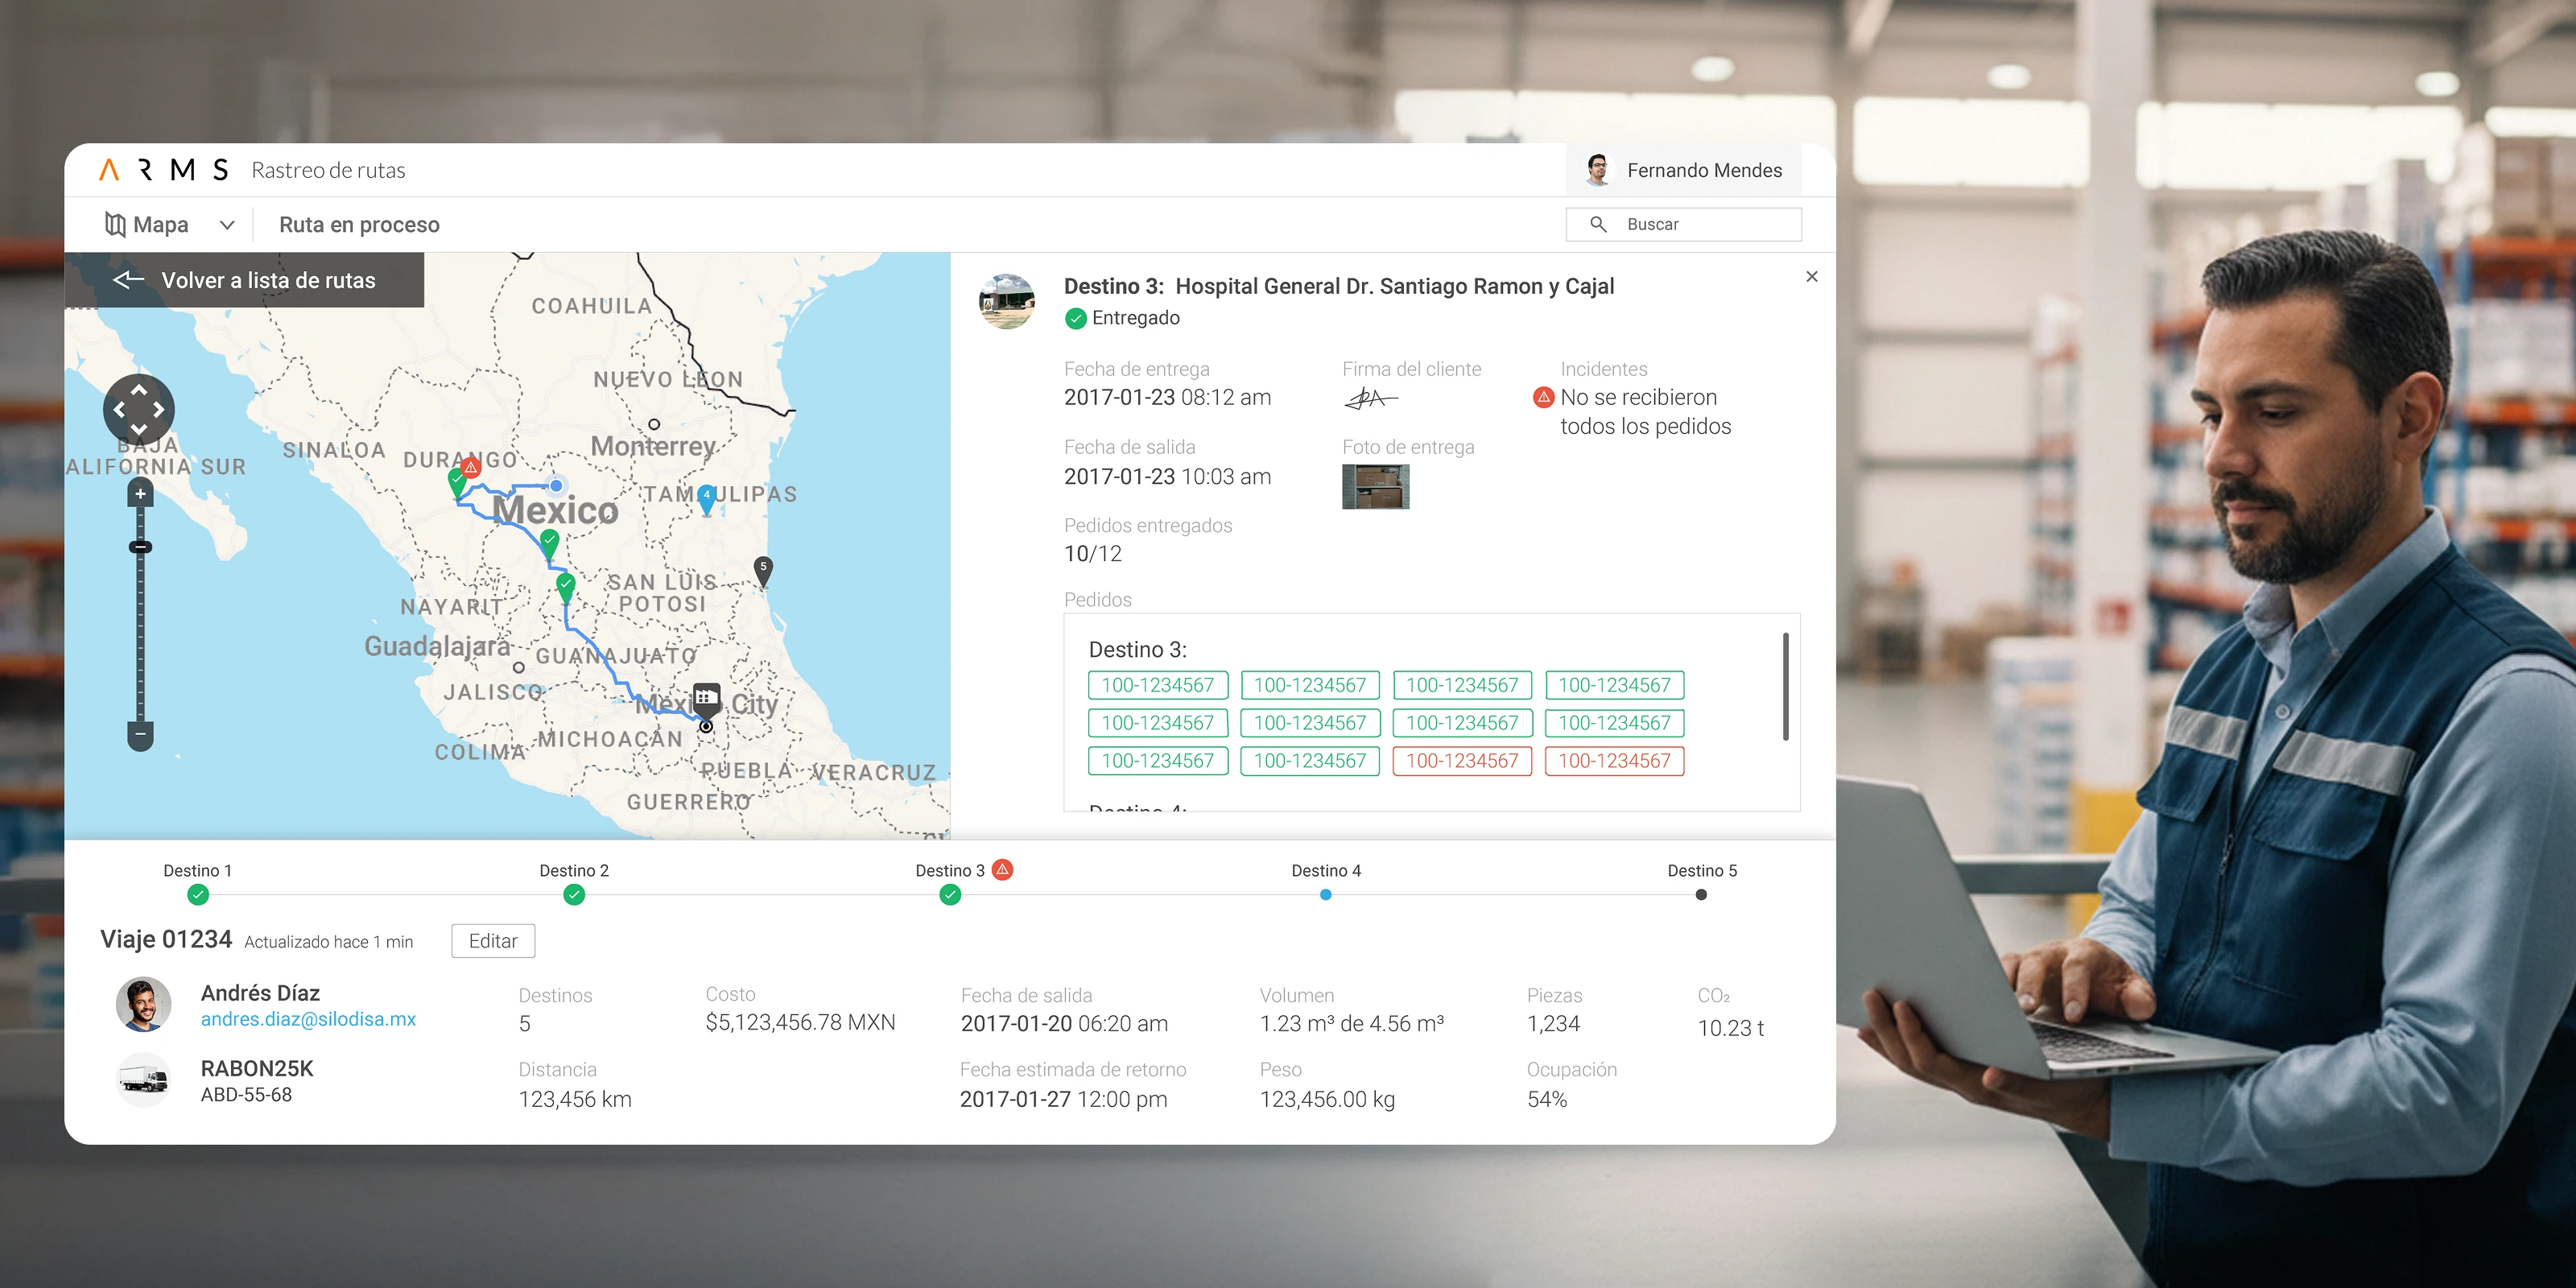Click the zoom out minus button
The width and height of the screenshot is (2576, 1288).
click(x=140, y=735)
